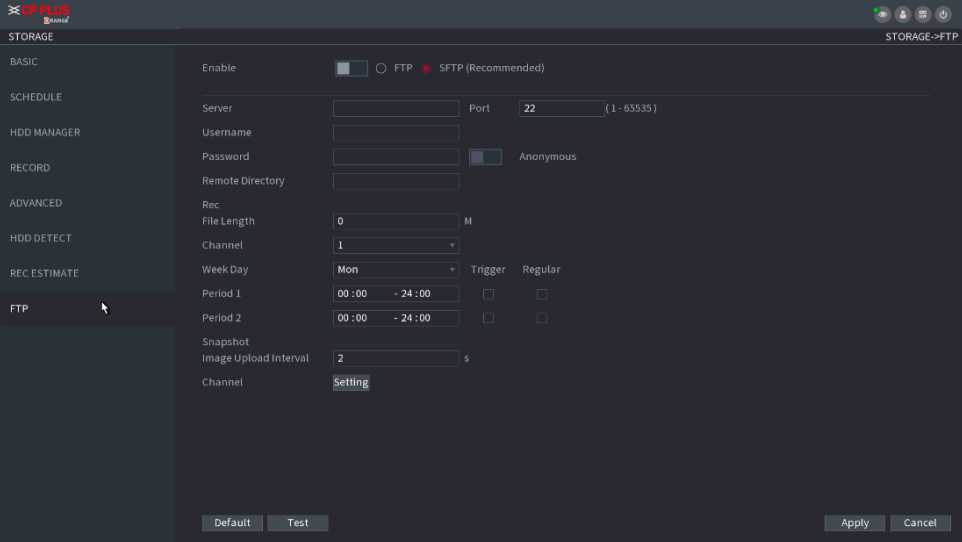The image size is (962, 542).
Task: Select the FTP radio button
Action: [381, 68]
